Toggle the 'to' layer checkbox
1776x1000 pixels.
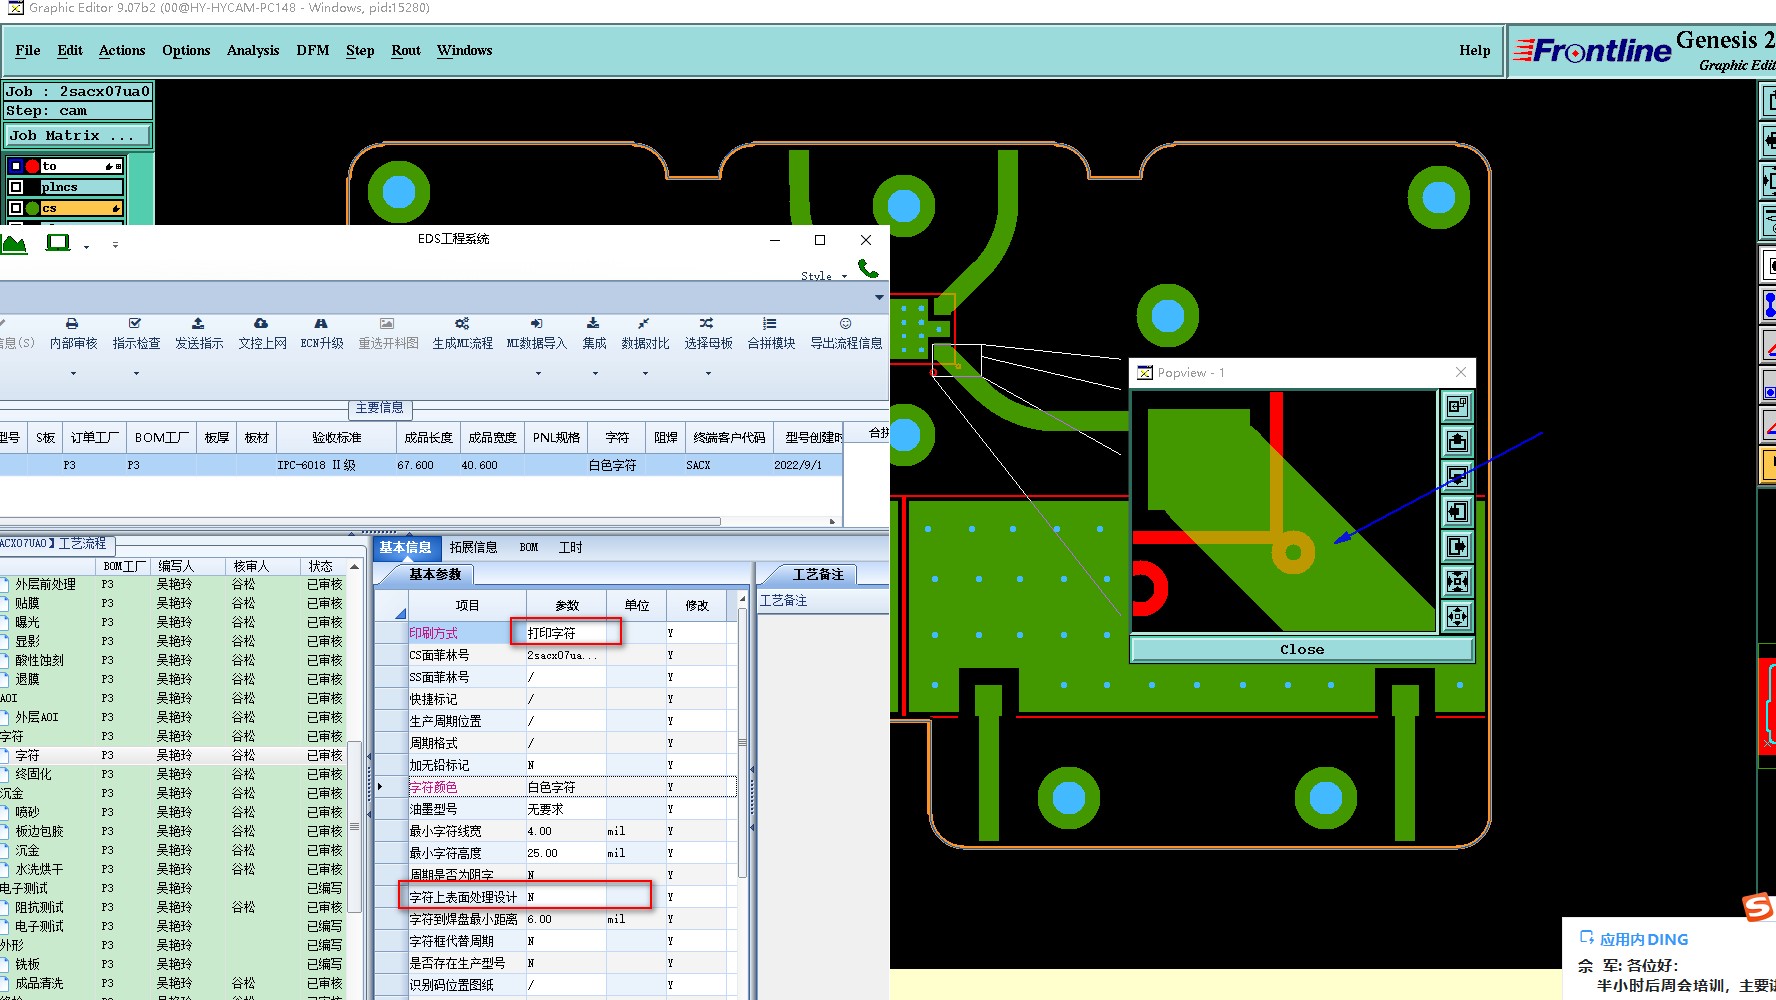(x=15, y=166)
